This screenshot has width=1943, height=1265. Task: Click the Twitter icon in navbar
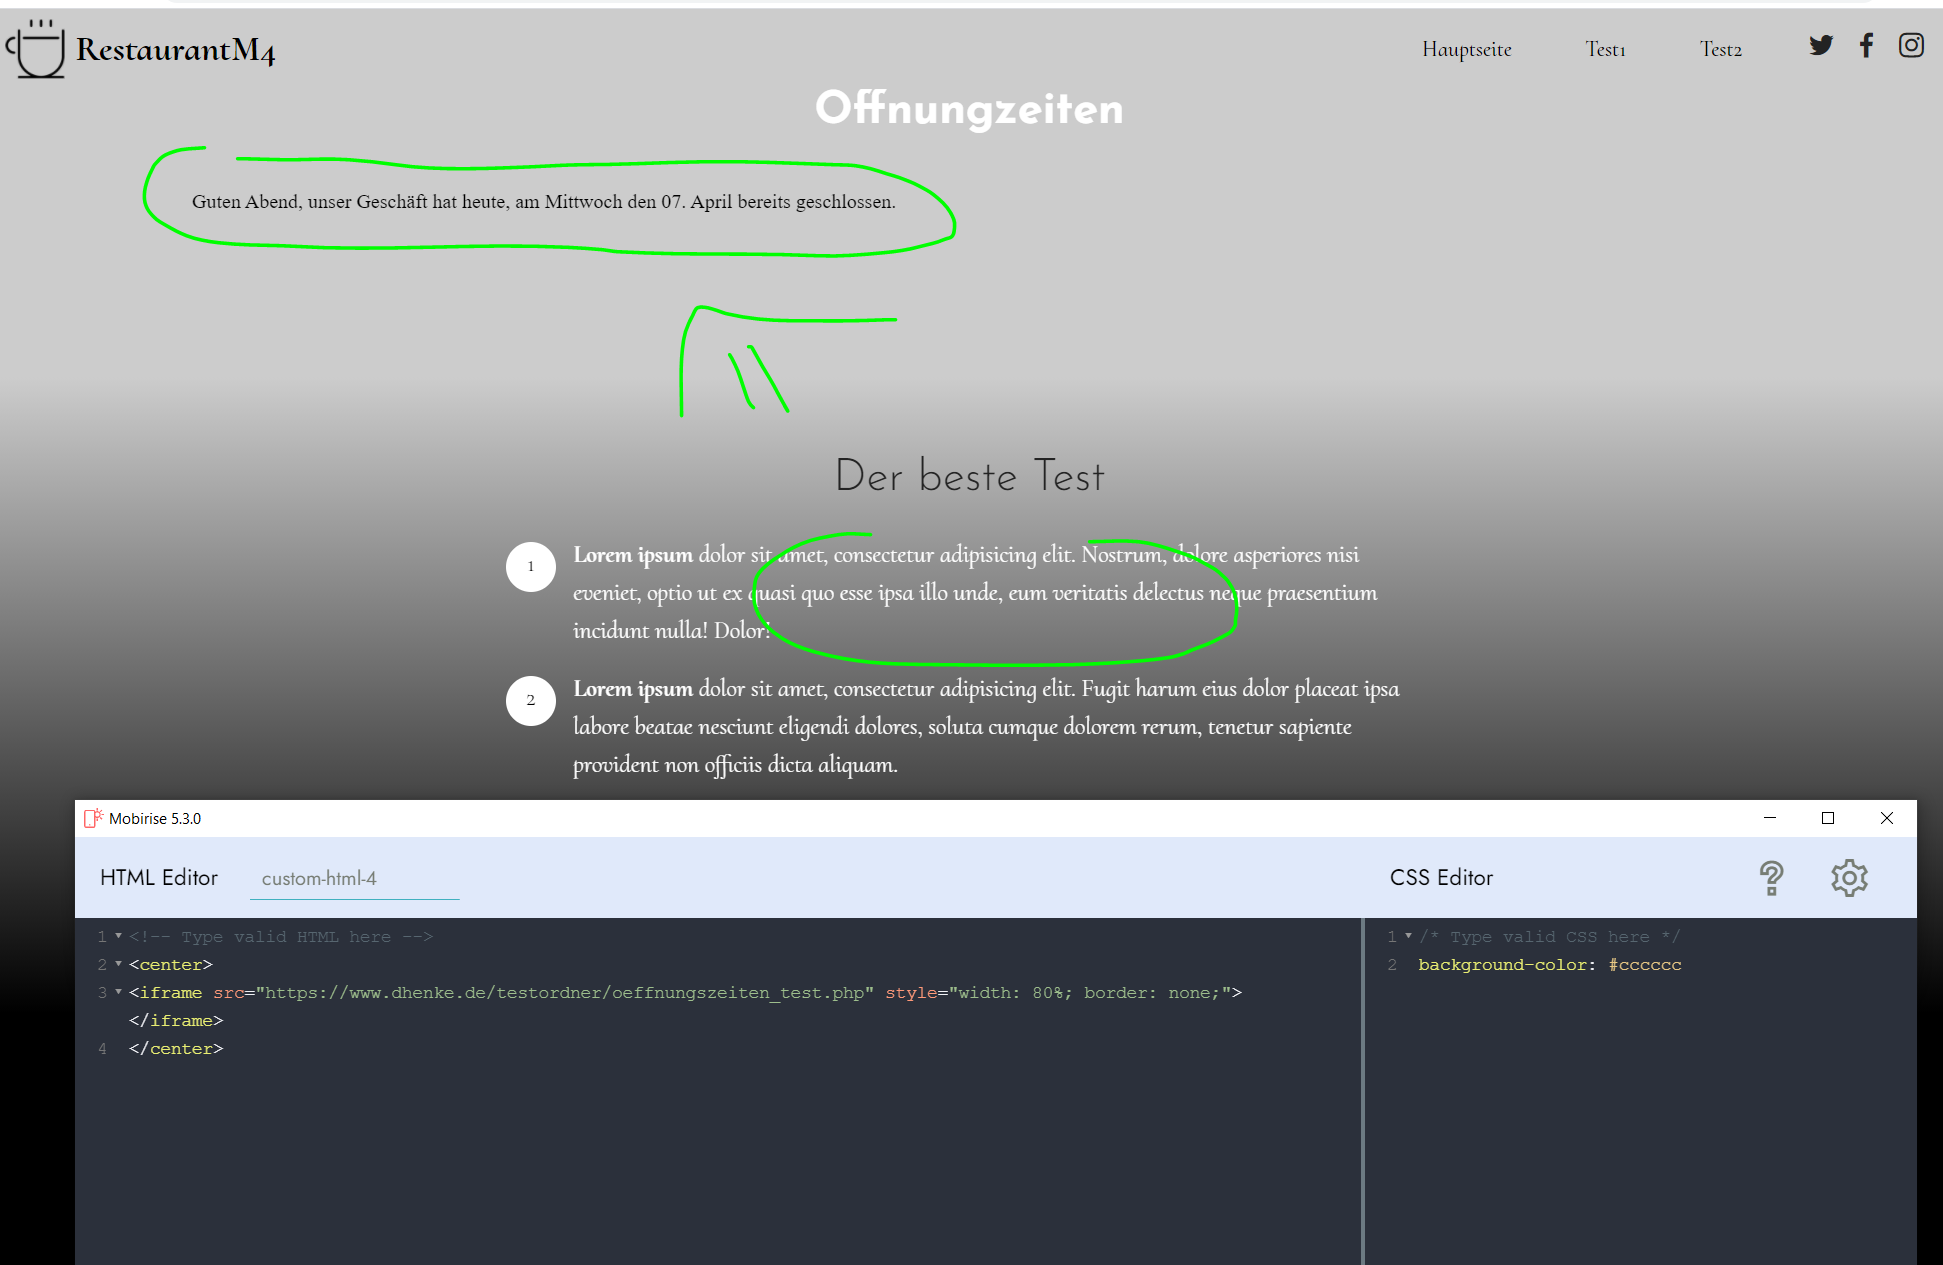tap(1821, 46)
